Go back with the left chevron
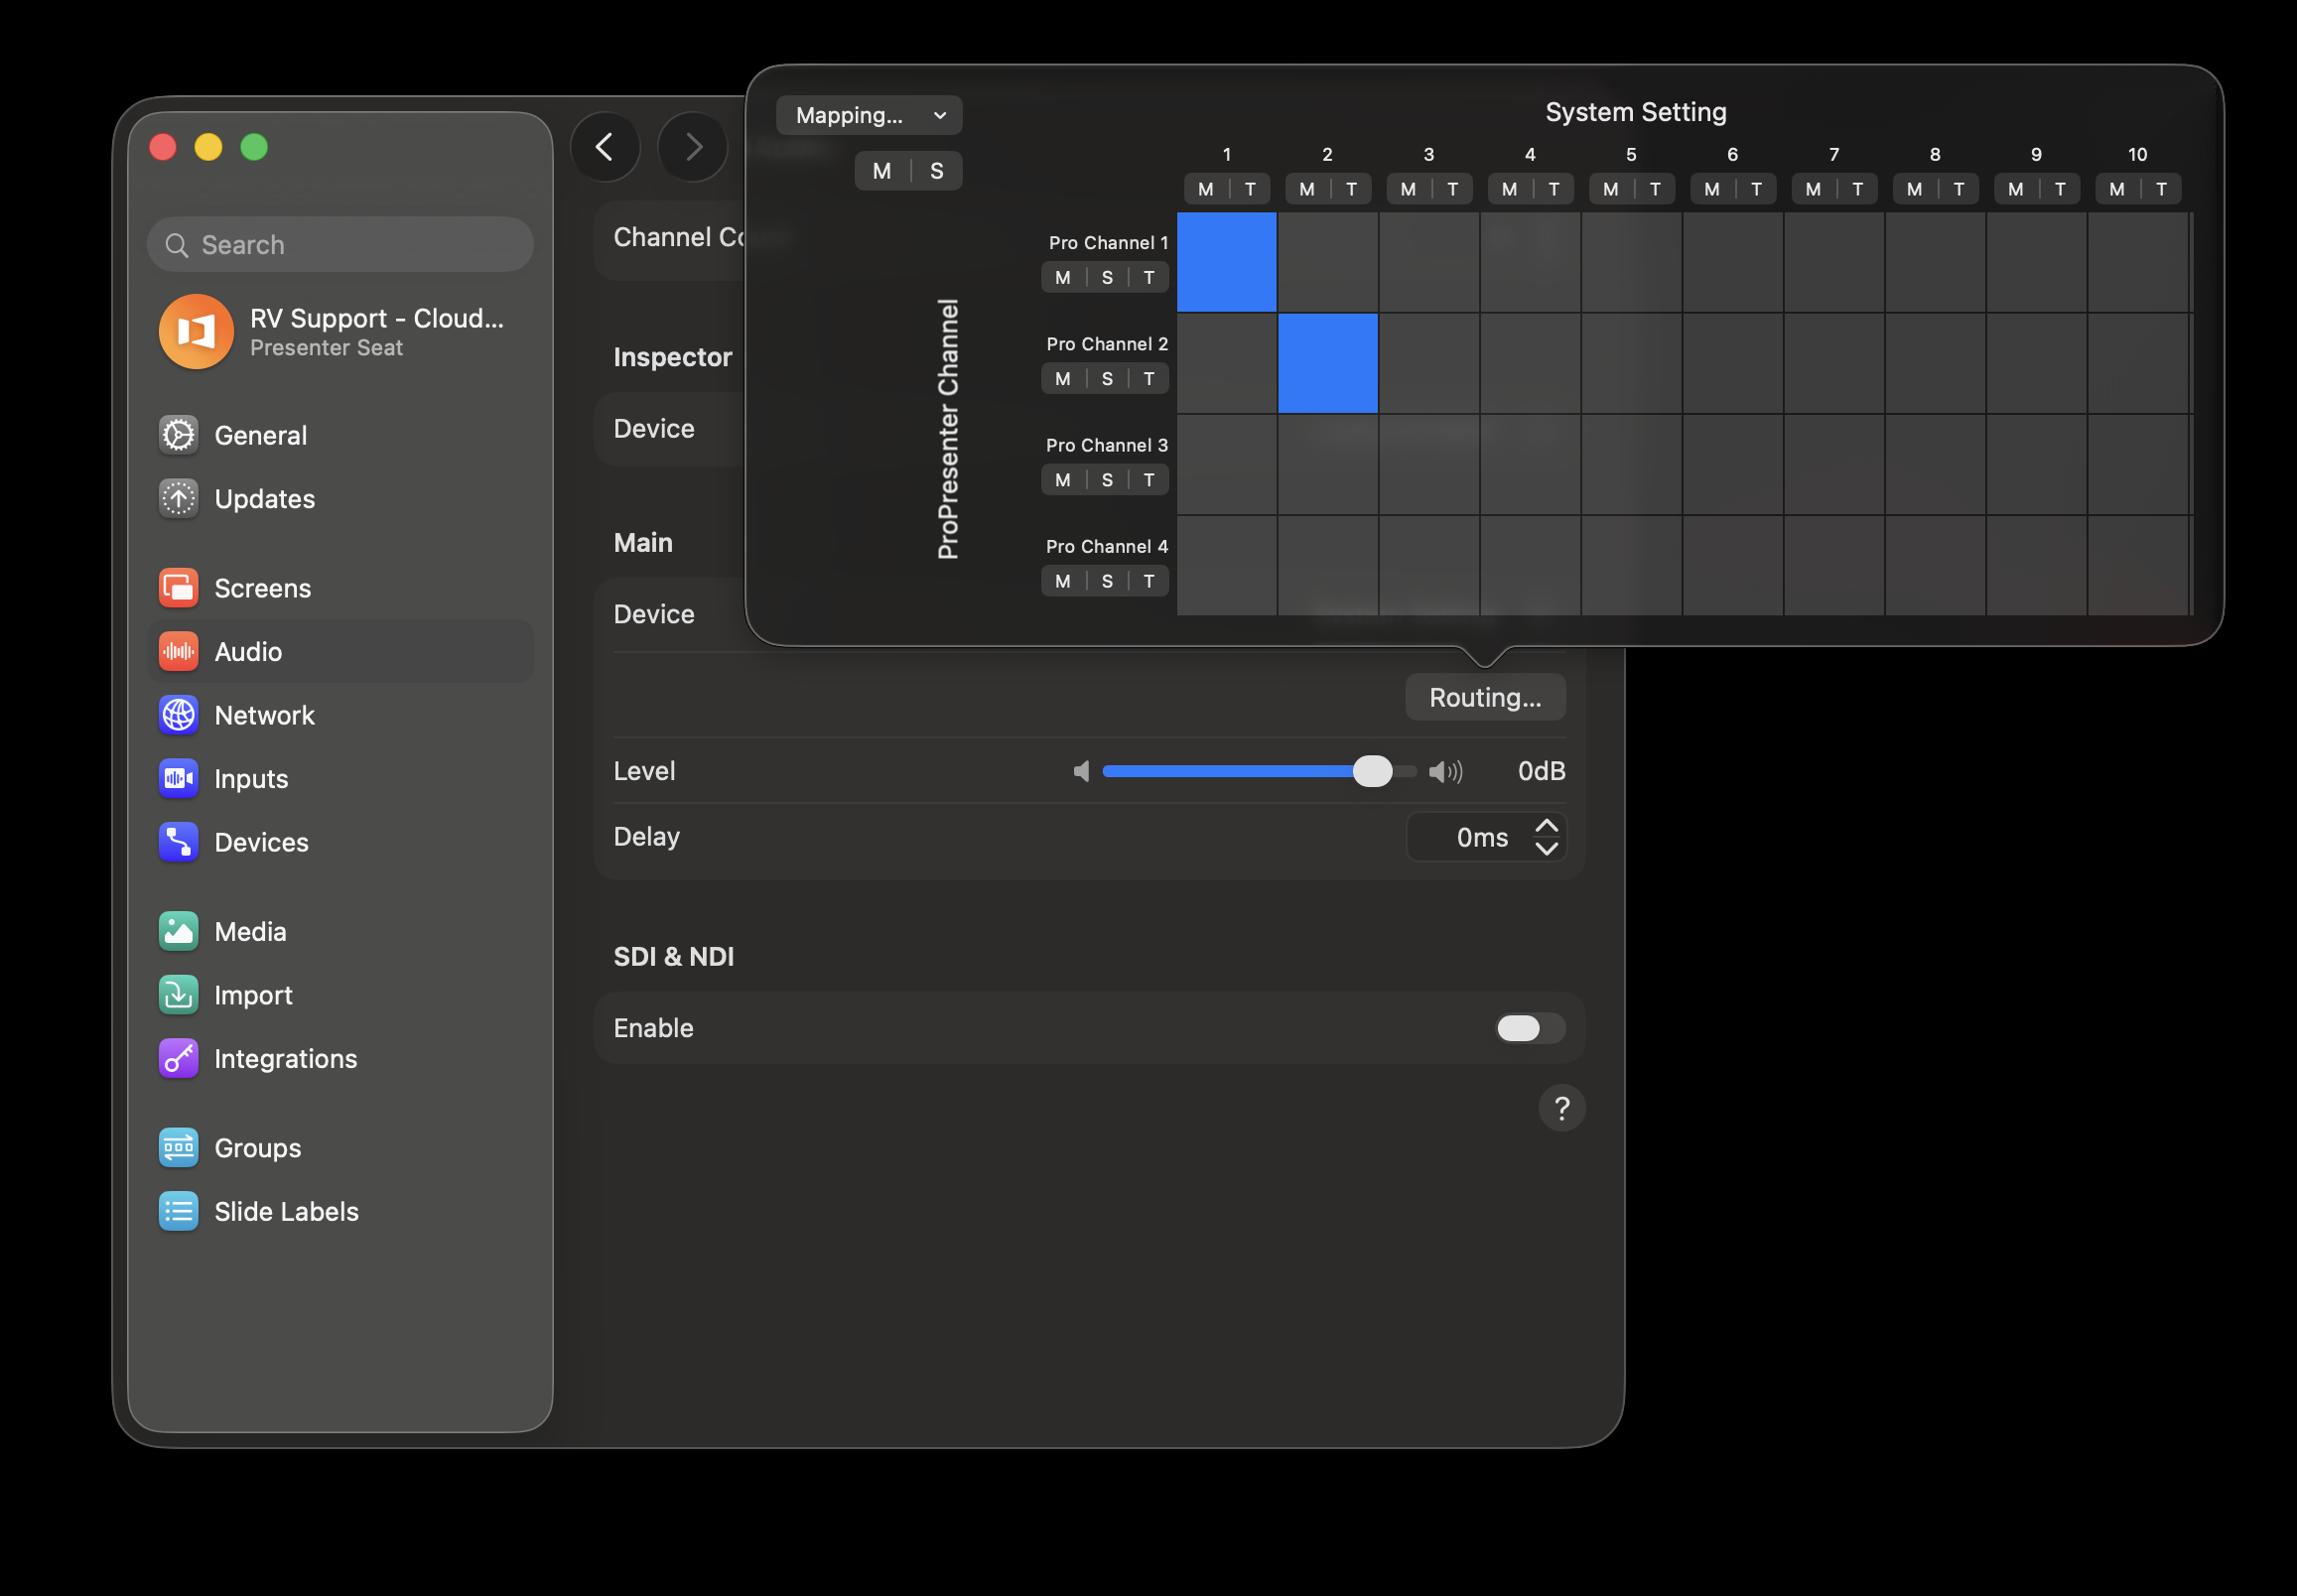2297x1596 pixels. pyautogui.click(x=605, y=147)
